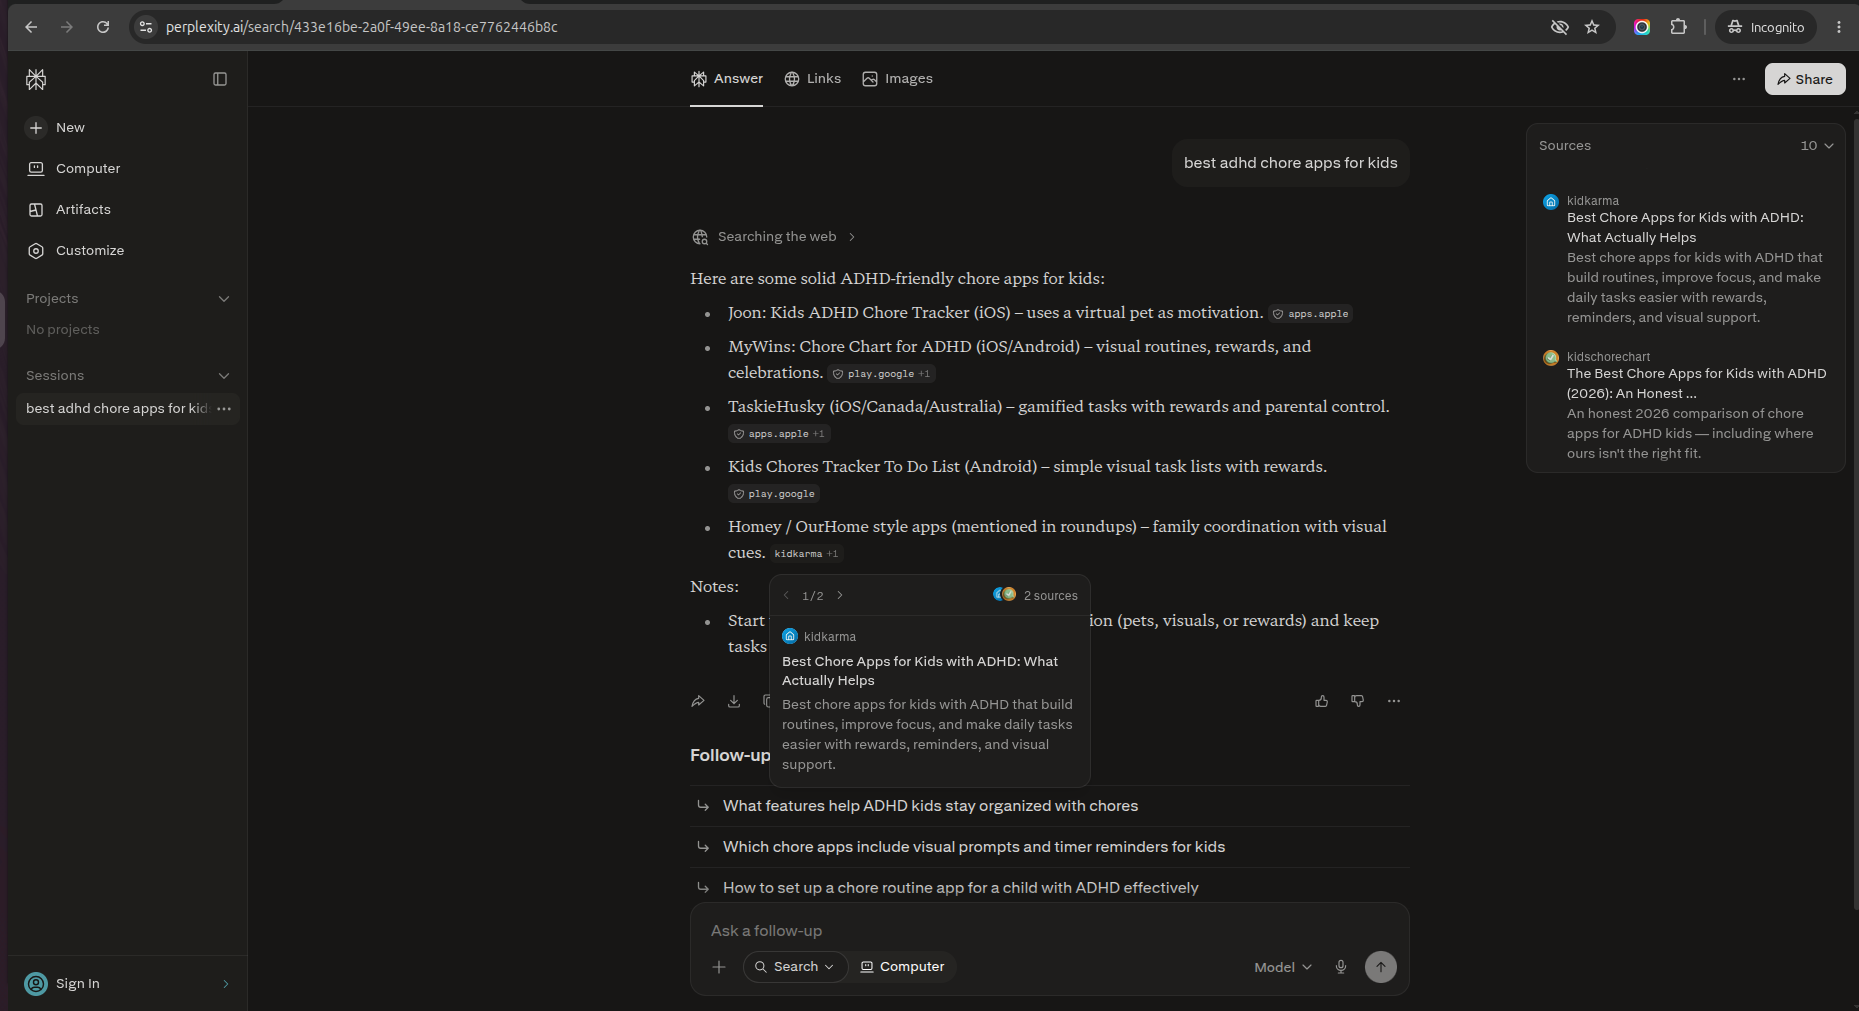Expand the Sign In chevron arrow
1859x1011 pixels.
point(226,984)
